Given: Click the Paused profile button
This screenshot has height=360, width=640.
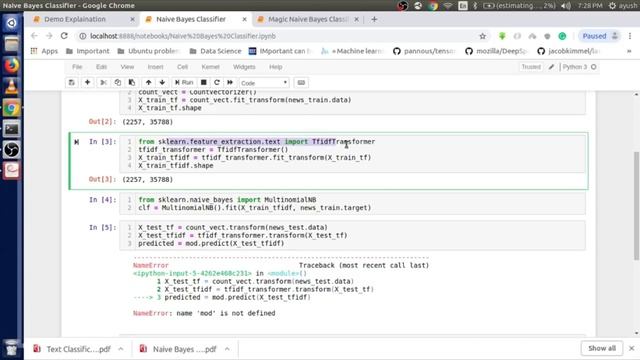Looking at the screenshot, I should pyautogui.click(x=599, y=36).
